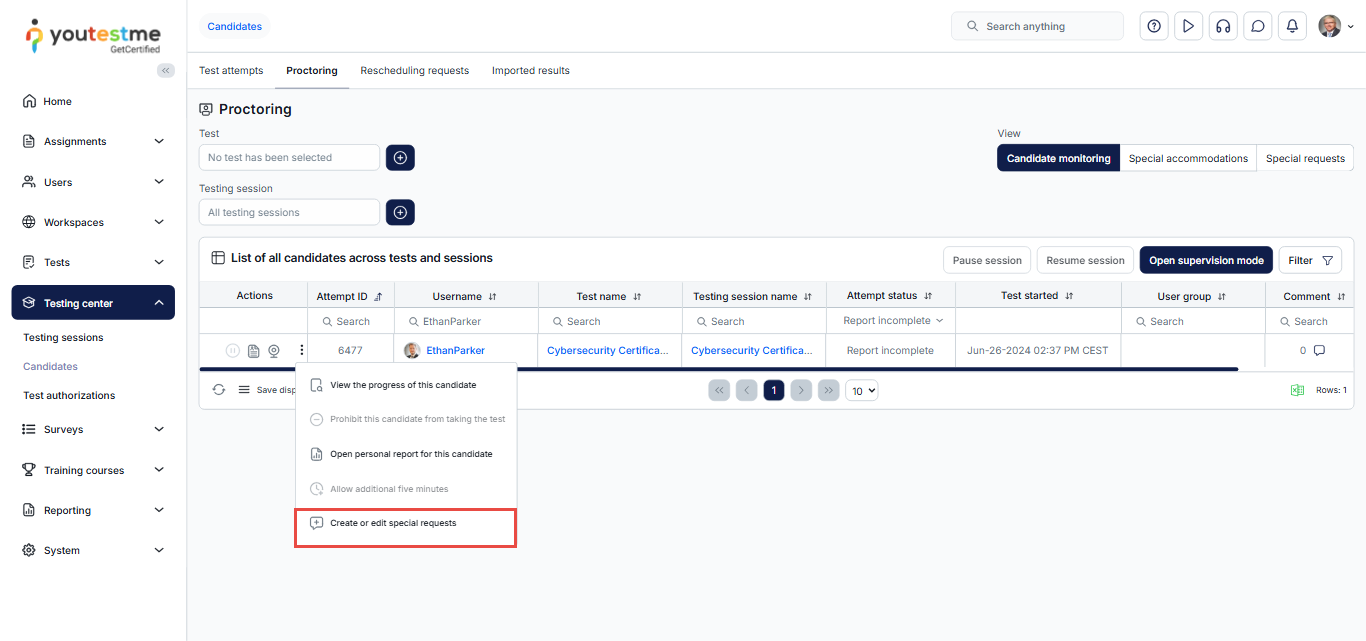Collapse the left sidebar
The image size is (1366, 641).
pyautogui.click(x=166, y=70)
